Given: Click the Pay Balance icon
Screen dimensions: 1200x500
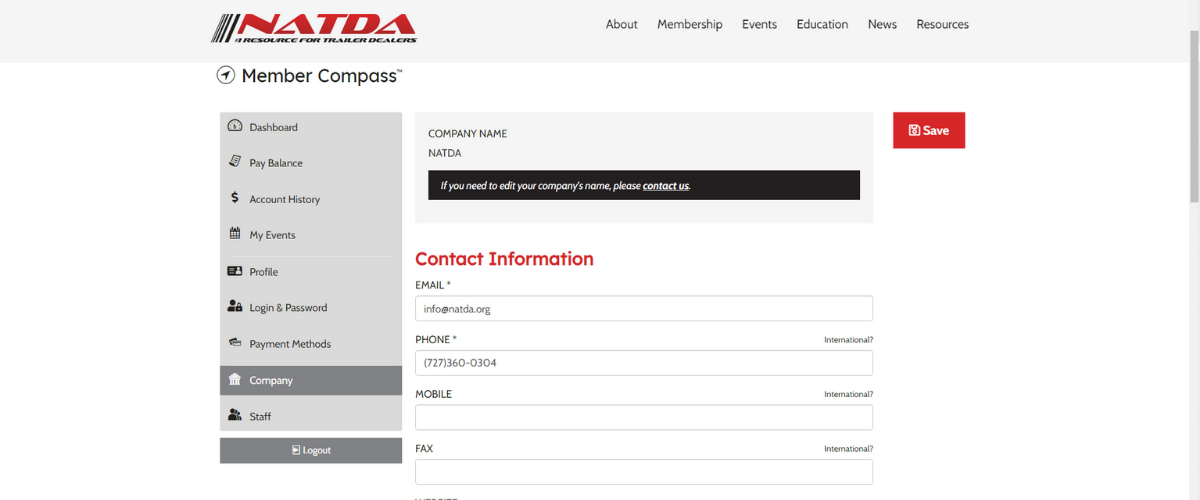Looking at the screenshot, I should [235, 162].
